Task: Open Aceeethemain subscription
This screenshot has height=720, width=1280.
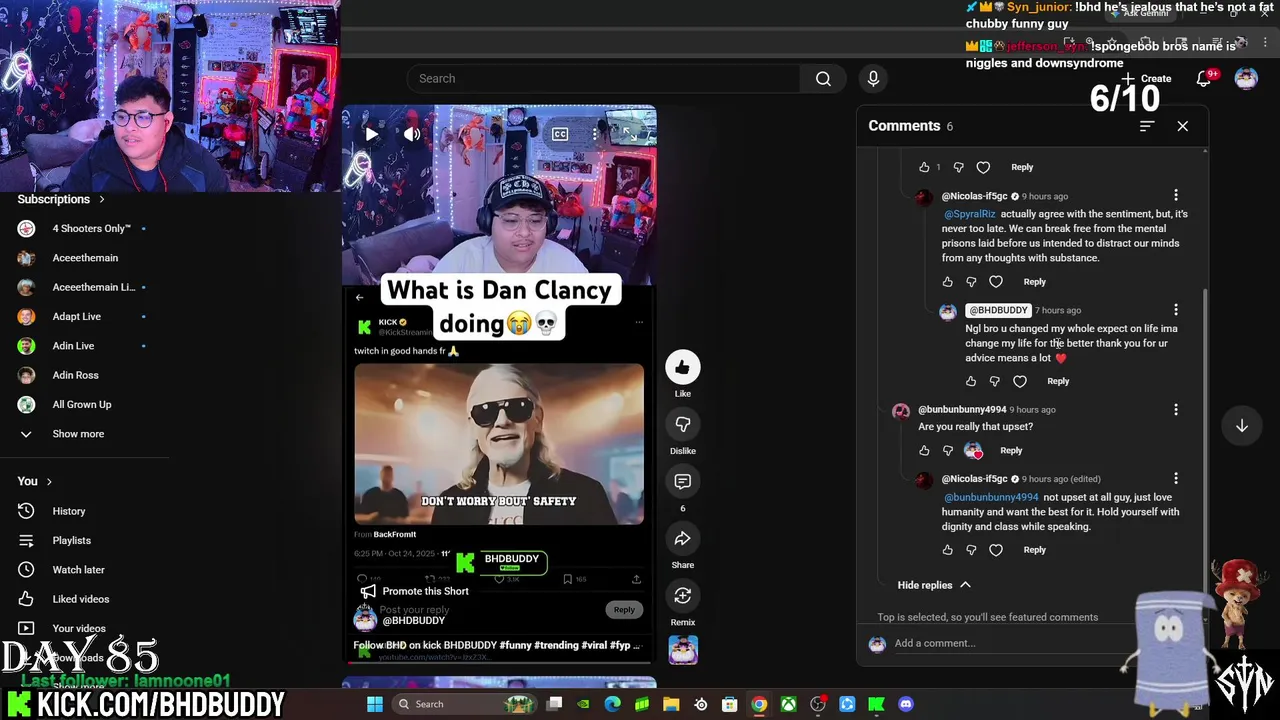Action: 85,258
